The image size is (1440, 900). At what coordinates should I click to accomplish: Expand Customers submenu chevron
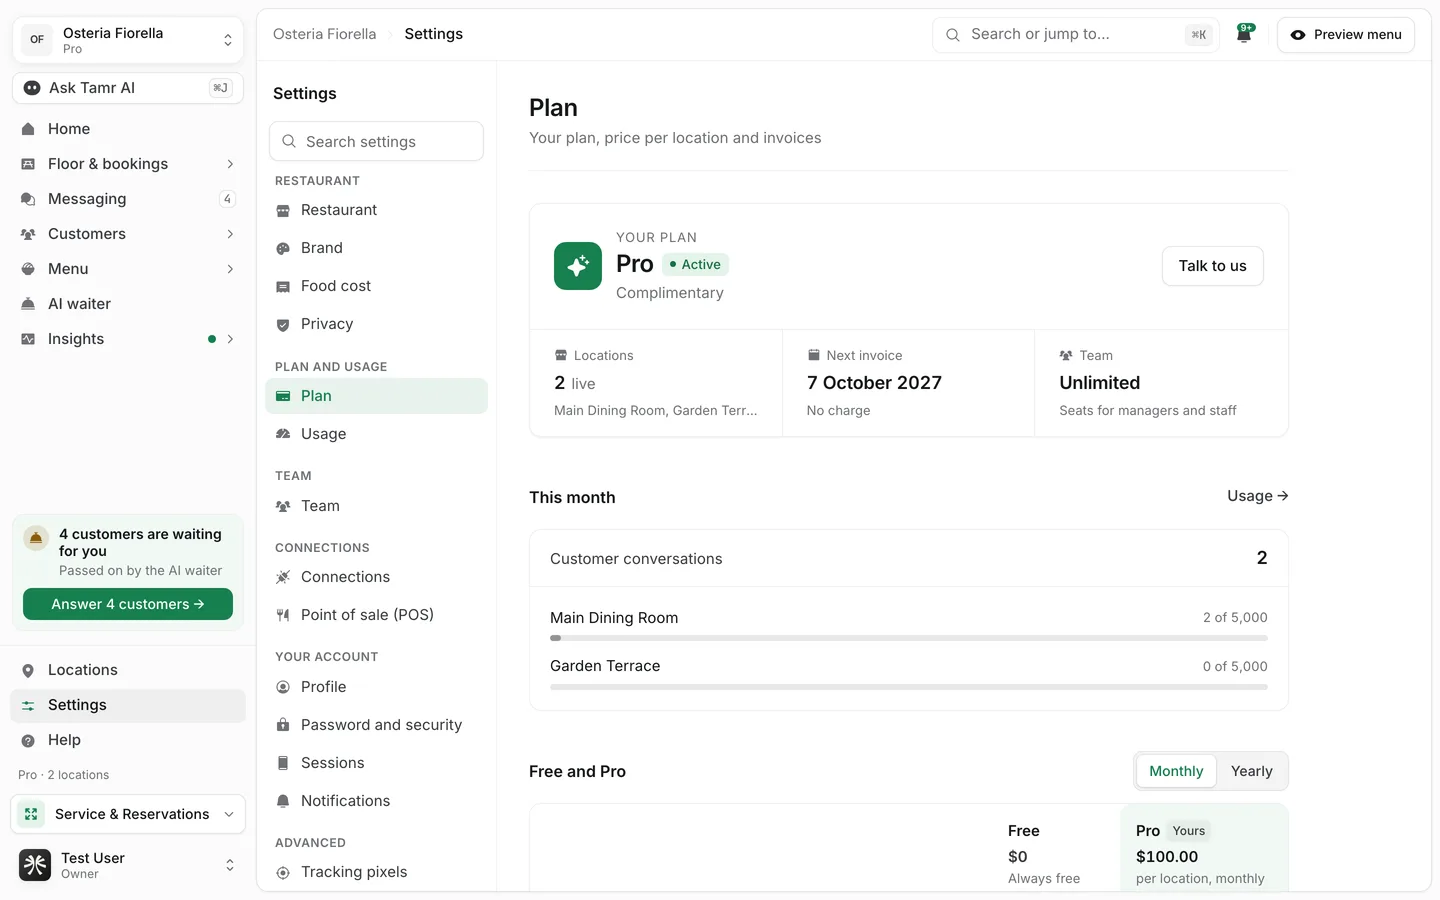pyautogui.click(x=230, y=234)
